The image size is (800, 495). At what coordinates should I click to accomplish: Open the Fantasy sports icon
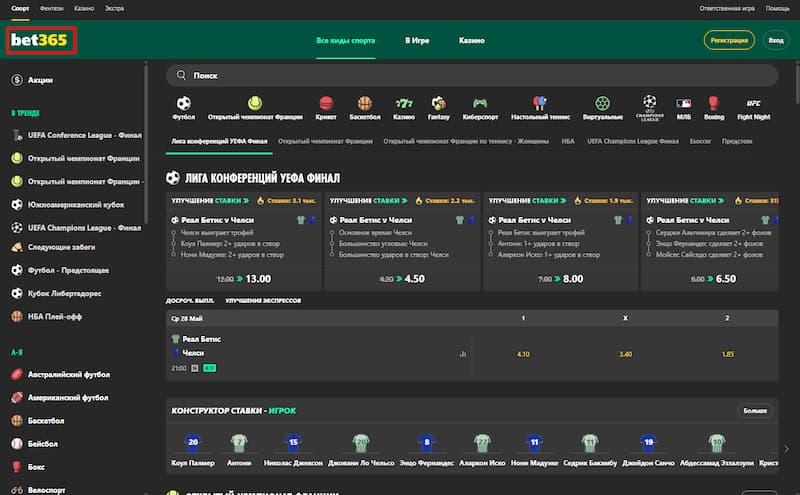(x=438, y=108)
